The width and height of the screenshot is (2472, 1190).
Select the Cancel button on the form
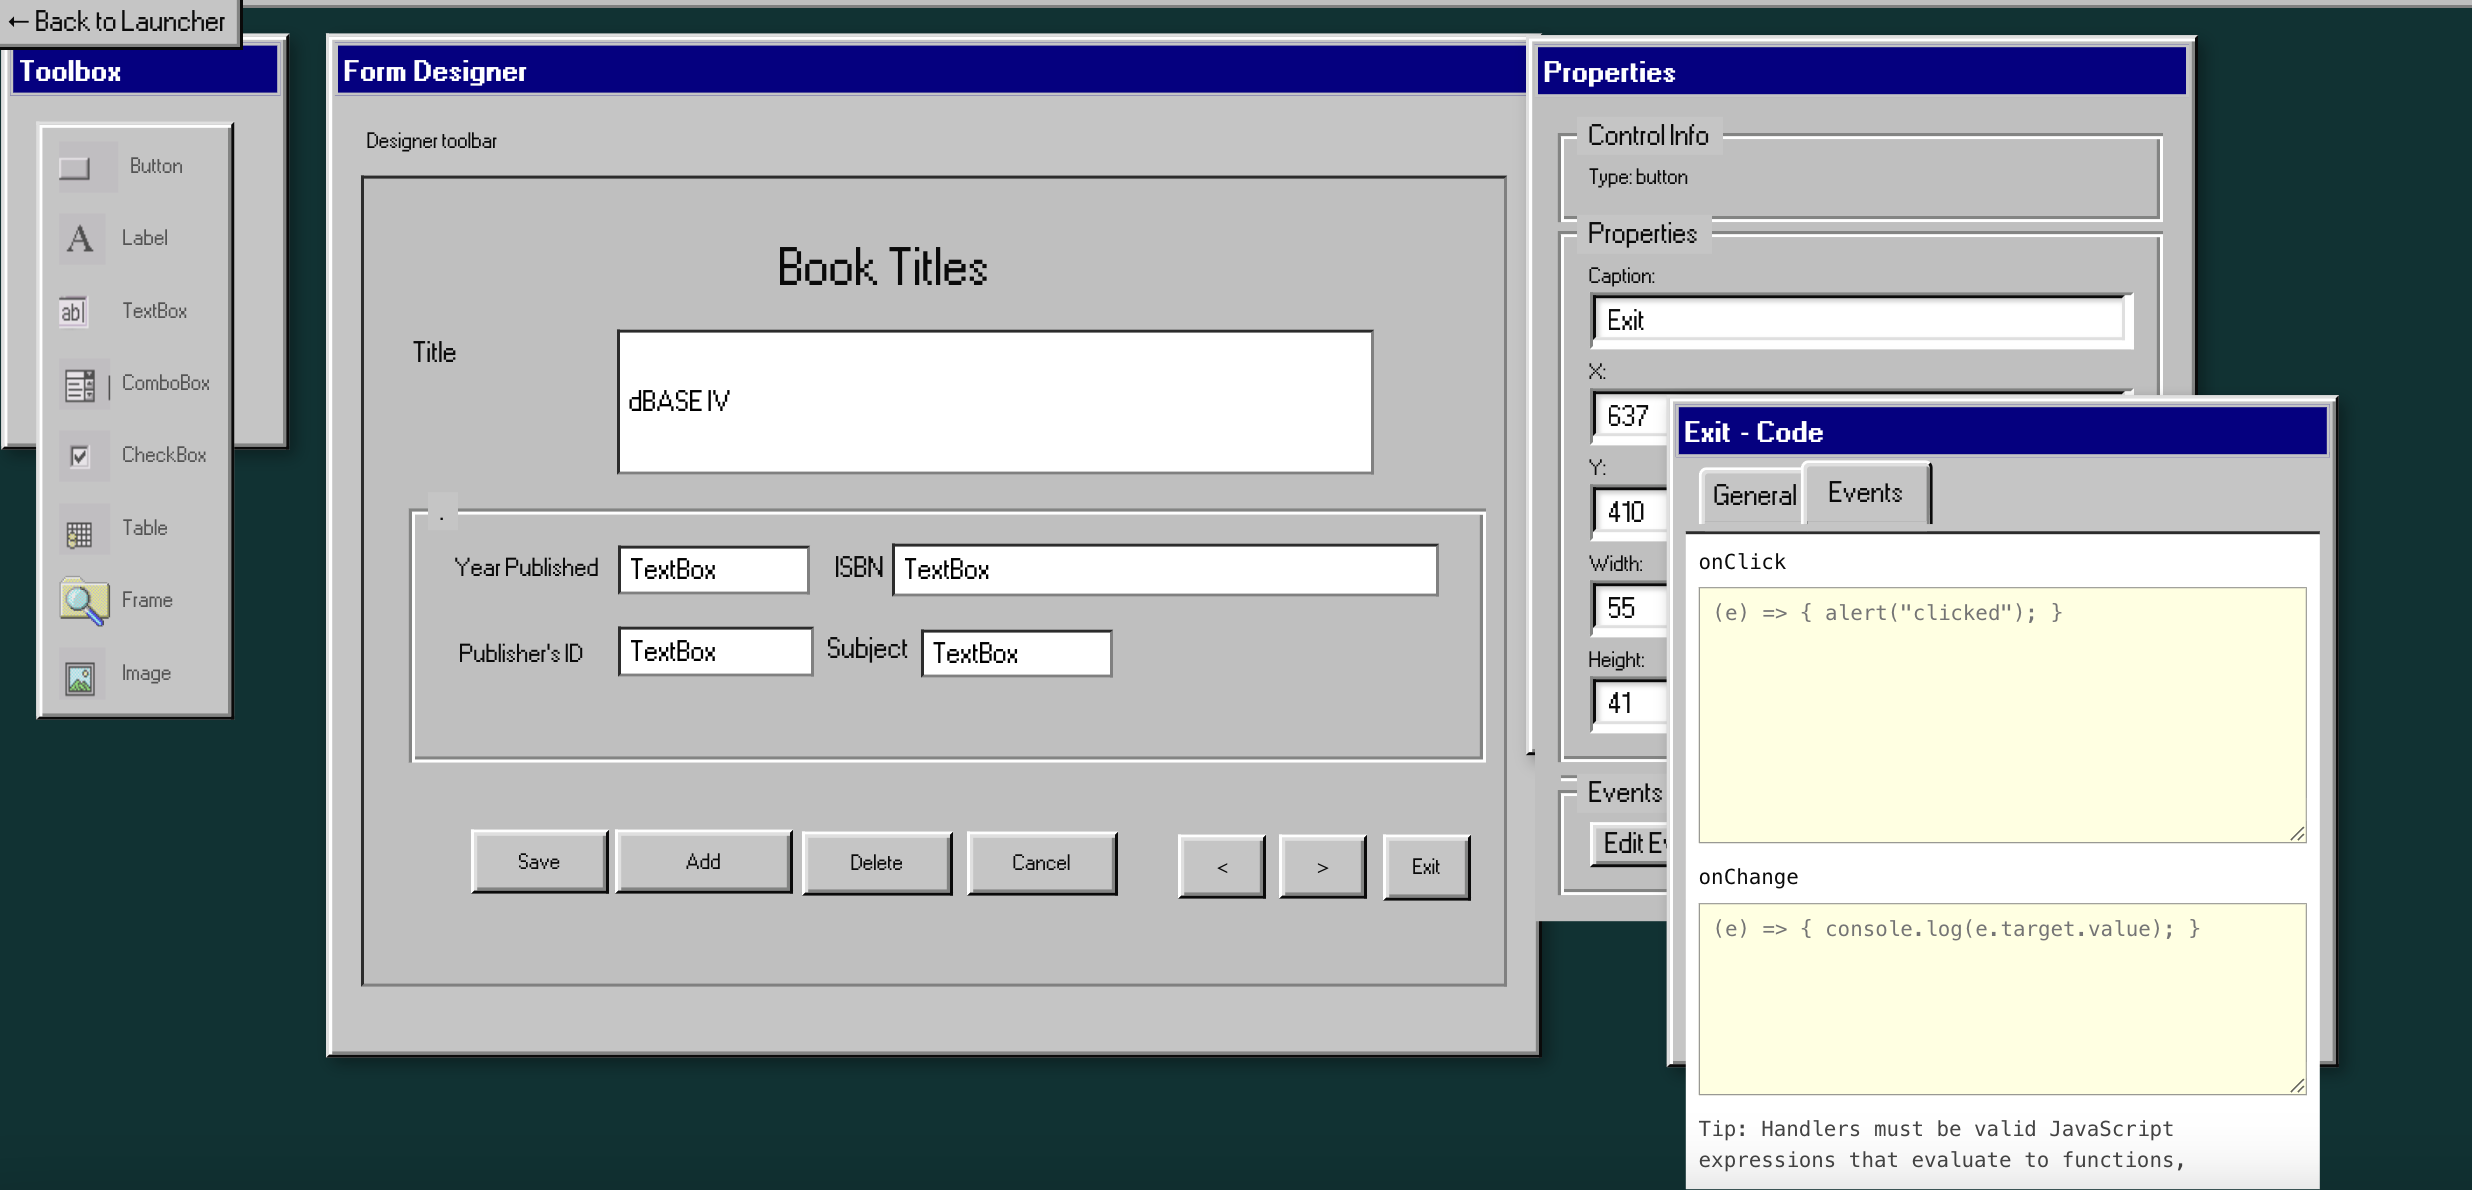(x=1041, y=862)
